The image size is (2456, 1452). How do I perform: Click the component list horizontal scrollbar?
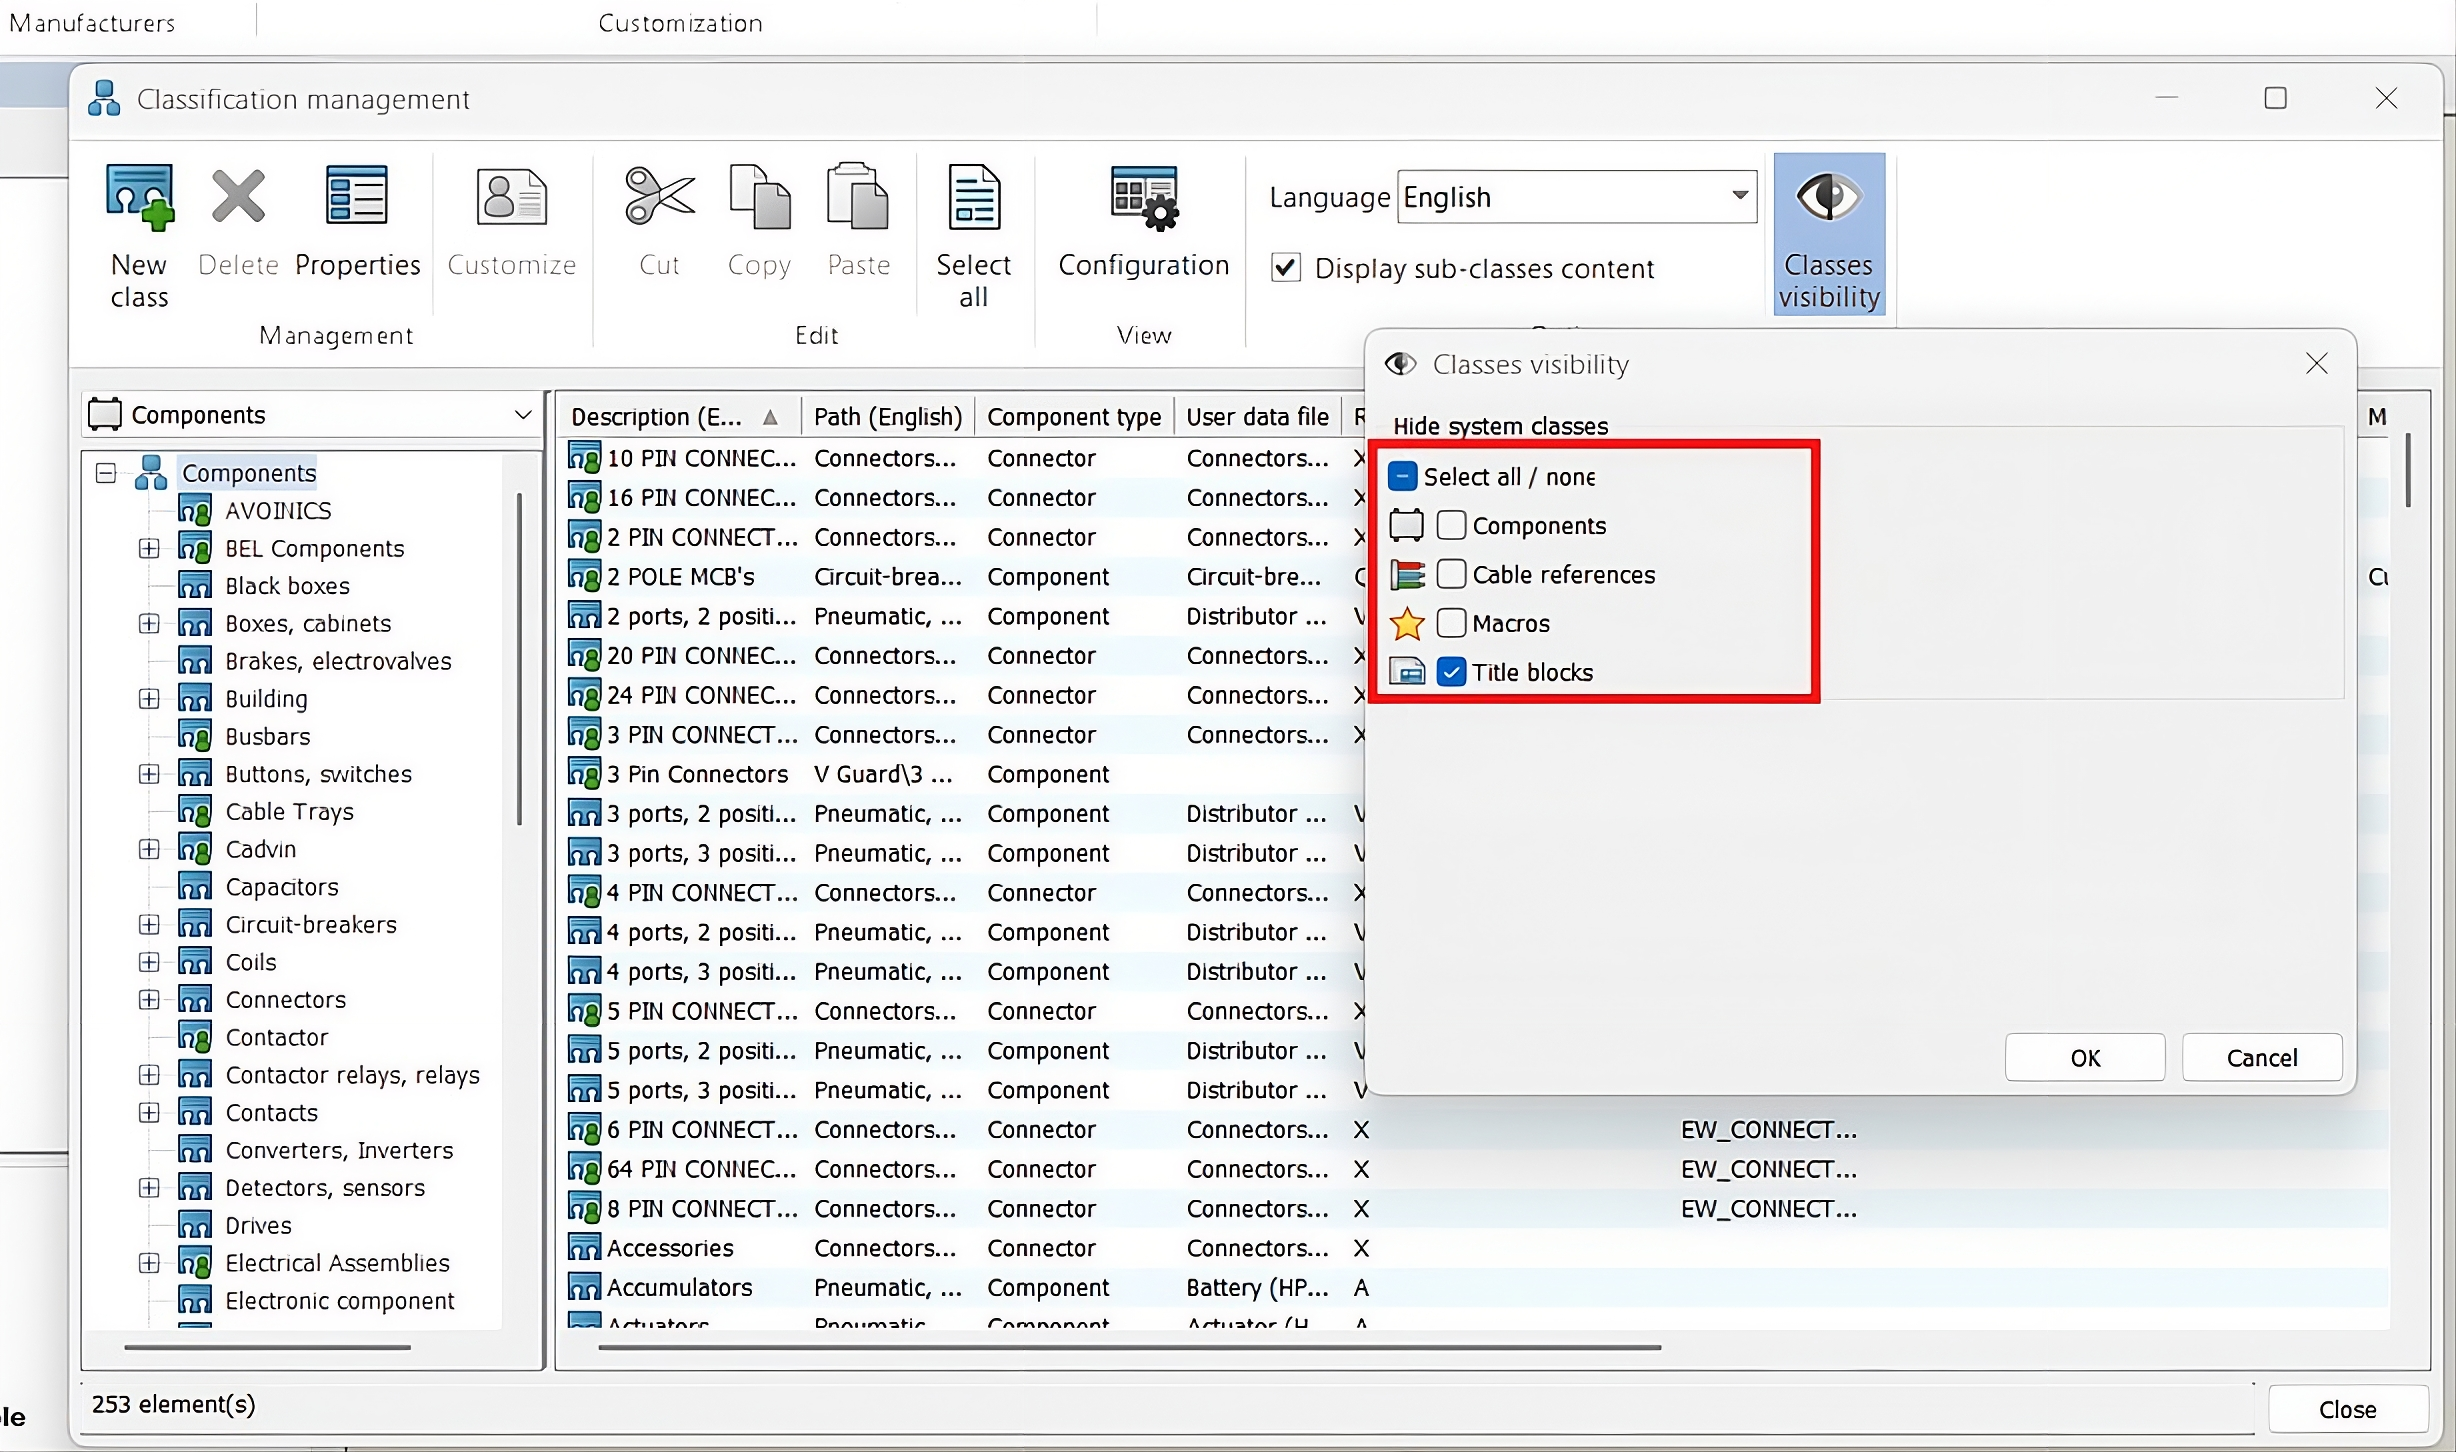point(1130,1347)
